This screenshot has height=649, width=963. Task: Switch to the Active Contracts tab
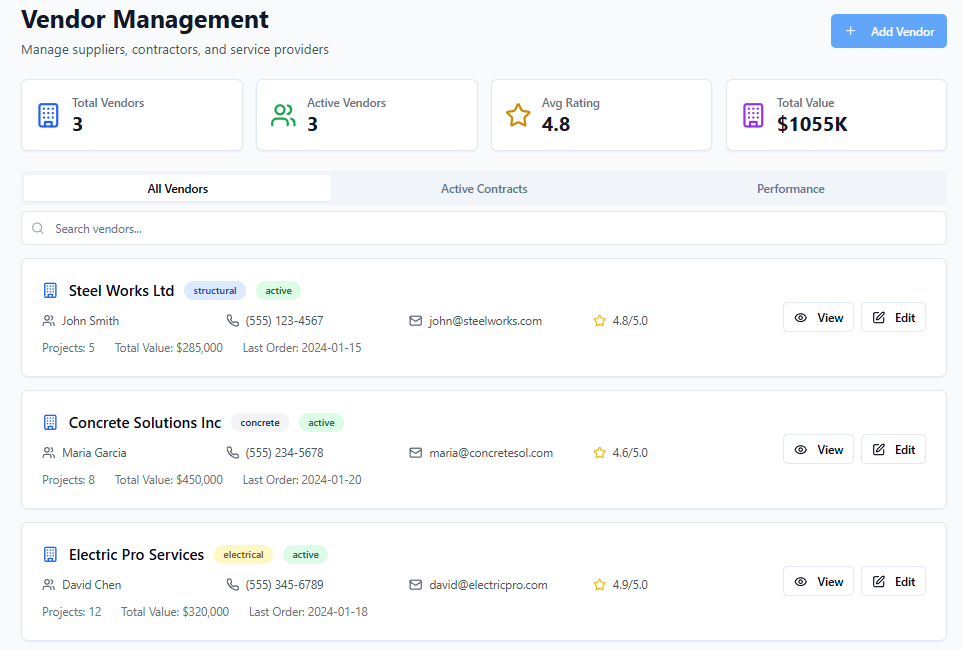click(484, 188)
